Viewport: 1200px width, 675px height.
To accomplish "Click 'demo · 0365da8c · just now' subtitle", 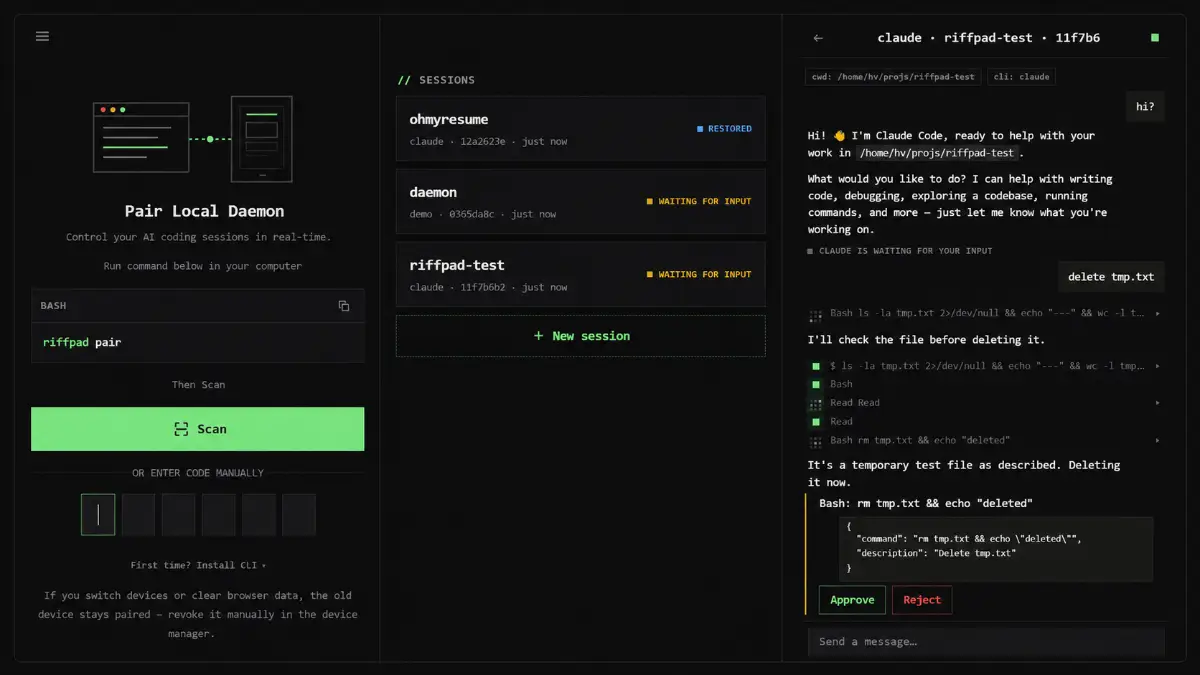I will (483, 215).
